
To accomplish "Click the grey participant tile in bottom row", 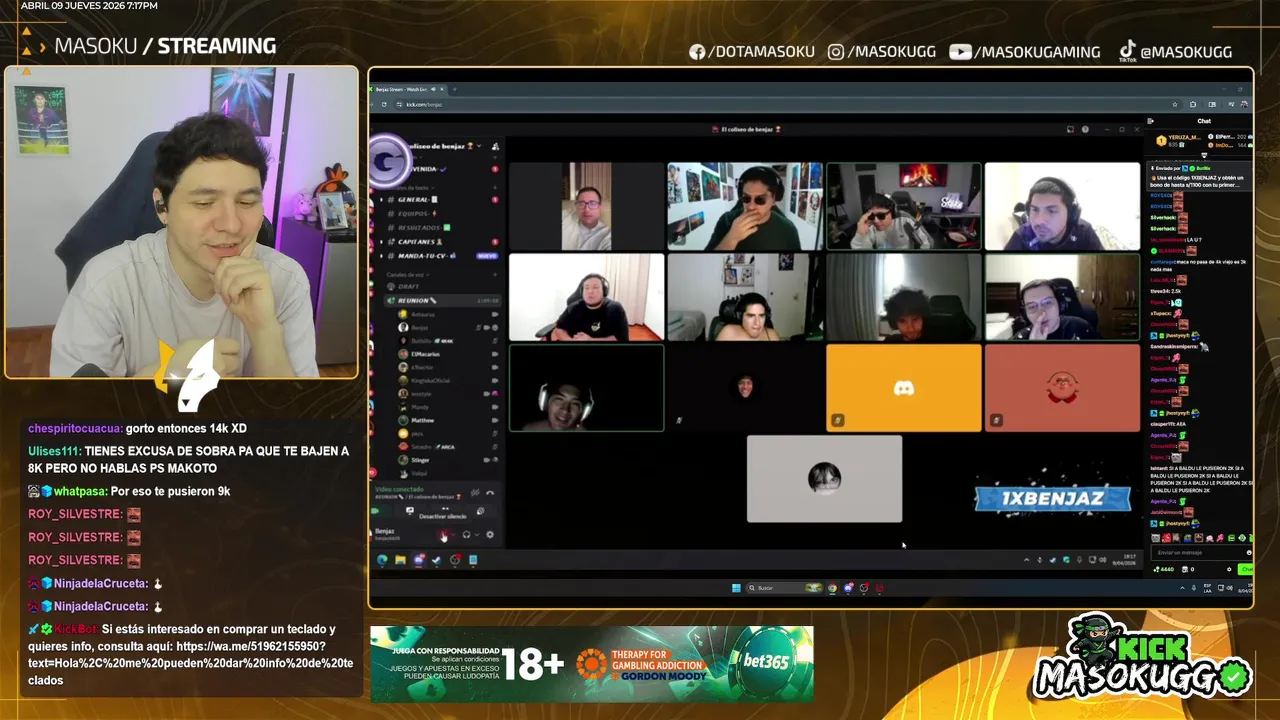I will (824, 478).
